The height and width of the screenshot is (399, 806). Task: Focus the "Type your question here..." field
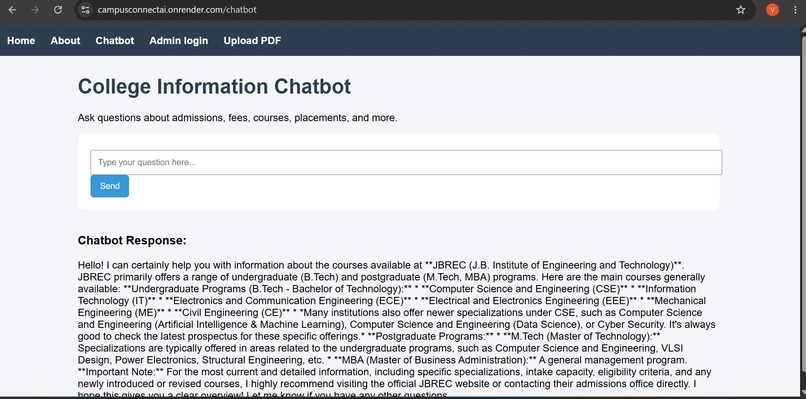pos(406,162)
